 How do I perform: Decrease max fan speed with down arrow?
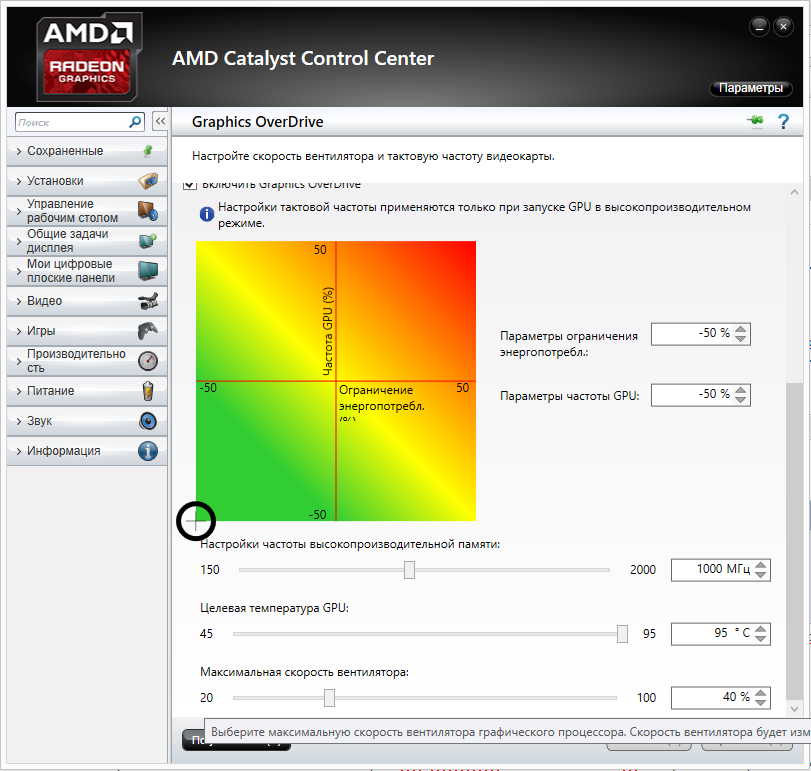[761, 703]
